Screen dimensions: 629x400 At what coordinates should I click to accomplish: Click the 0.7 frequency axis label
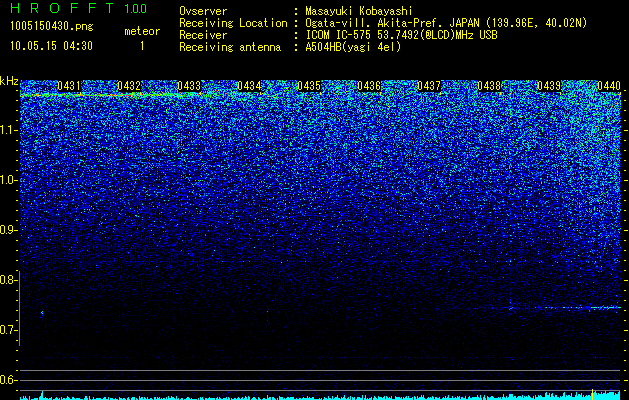click(8, 330)
